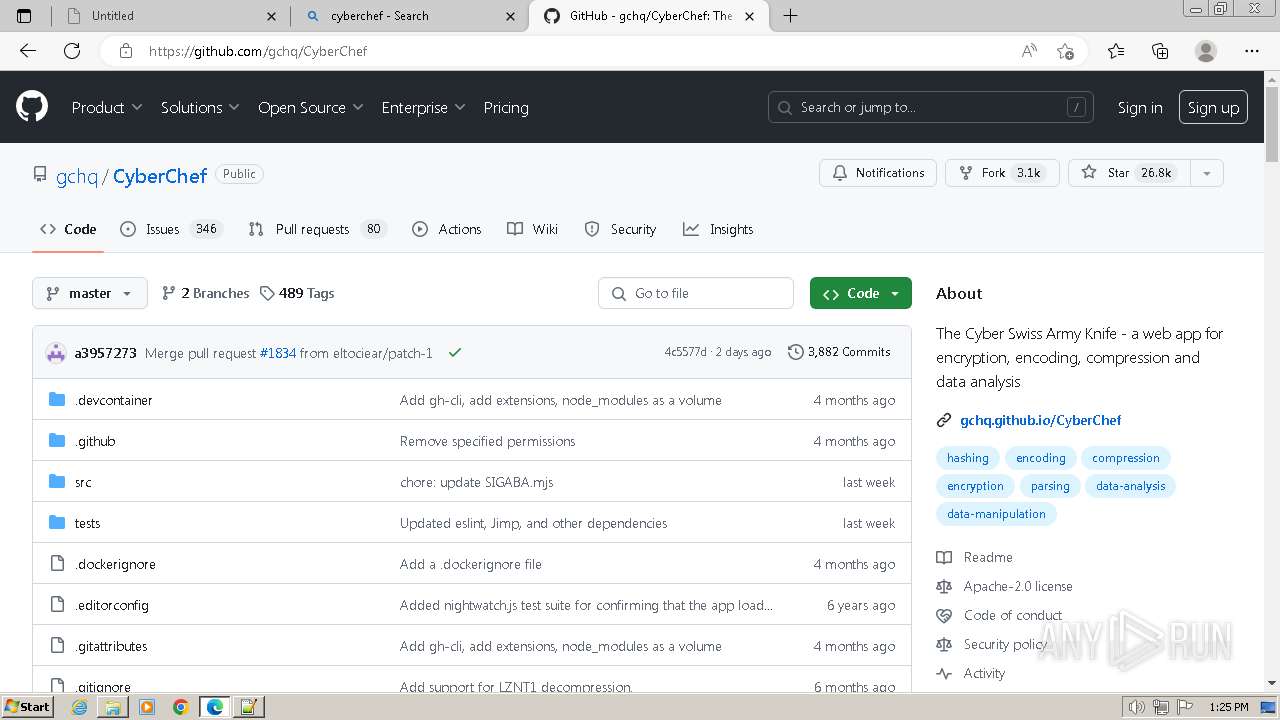The image size is (1280, 720).
Task: Open File Explorer from the taskbar
Action: [113, 707]
